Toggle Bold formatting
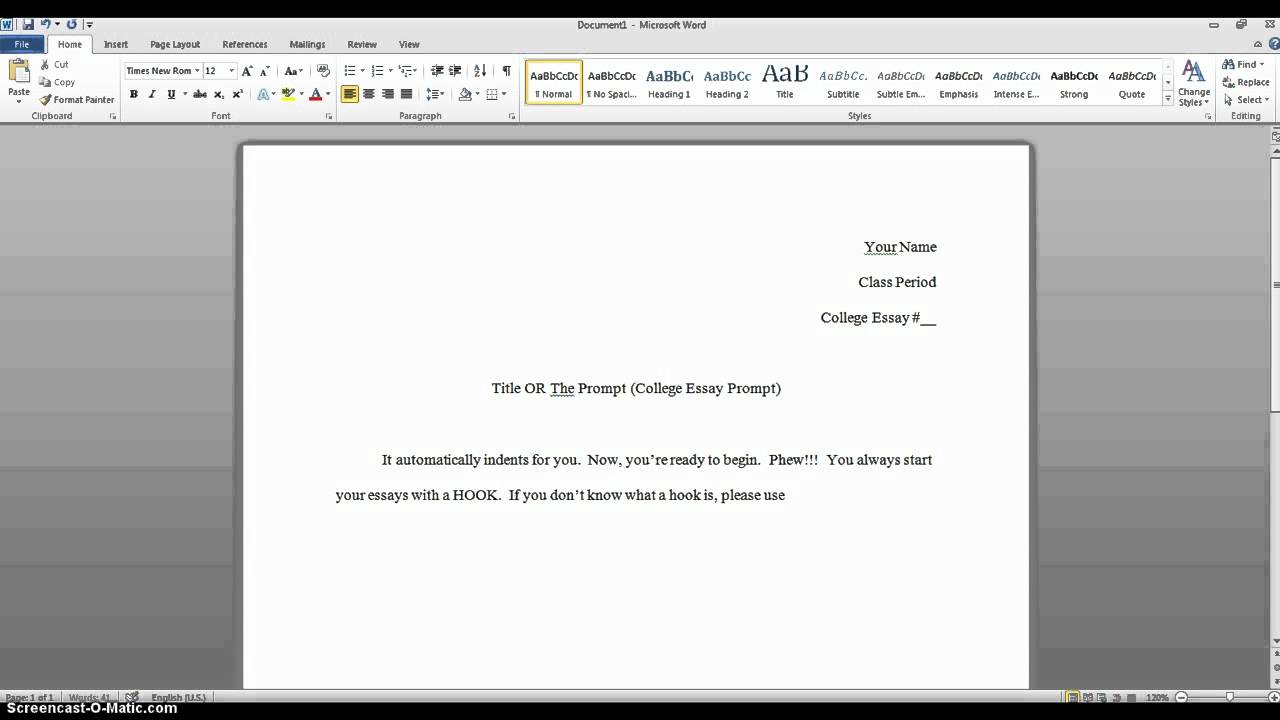Screen dimensions: 1280x720 (133, 93)
